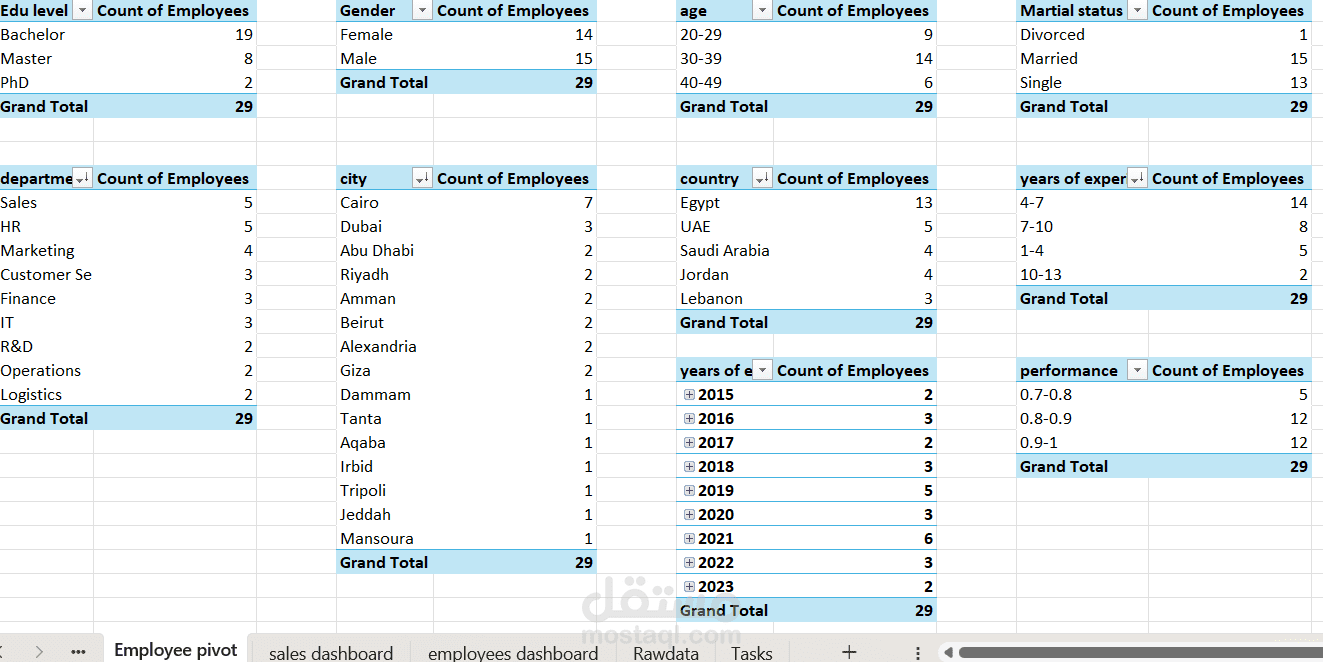
Task: Select the Jeddah city cell
Action: 363,515
